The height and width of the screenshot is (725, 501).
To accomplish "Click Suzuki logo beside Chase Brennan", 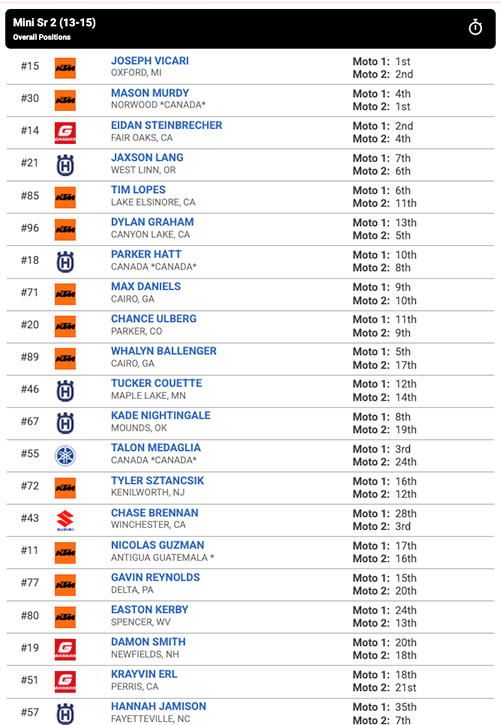I will 65,520.
